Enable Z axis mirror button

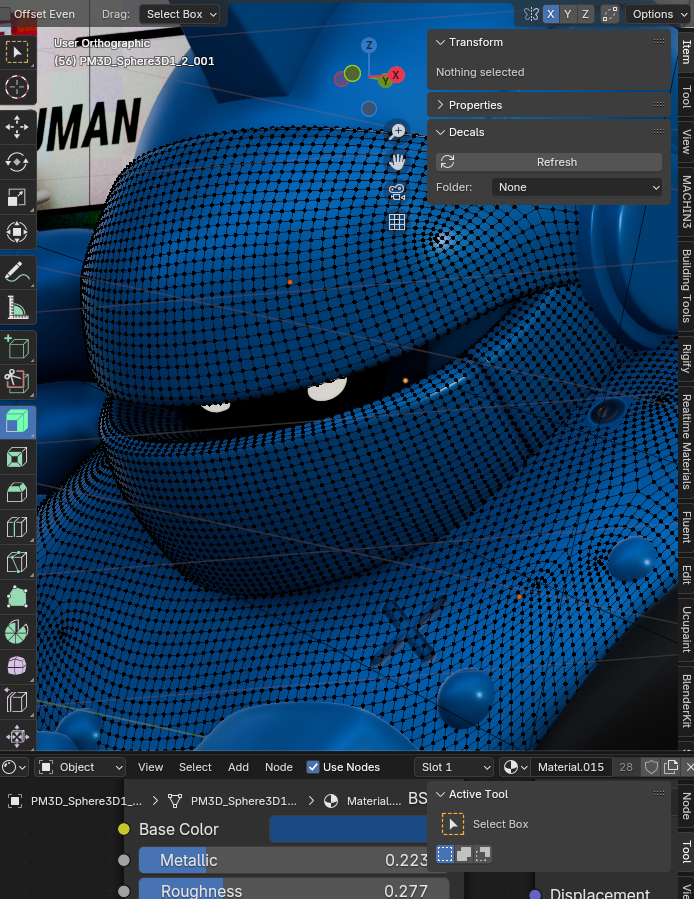point(585,14)
